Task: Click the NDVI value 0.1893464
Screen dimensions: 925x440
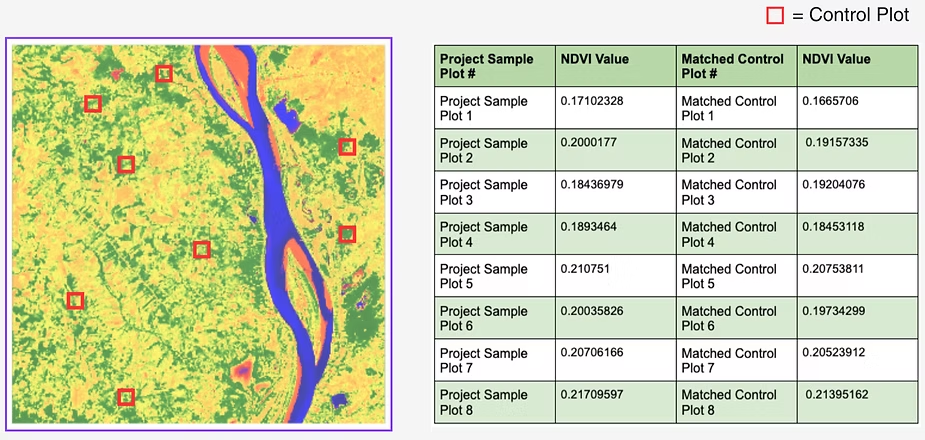Action: click(x=589, y=226)
